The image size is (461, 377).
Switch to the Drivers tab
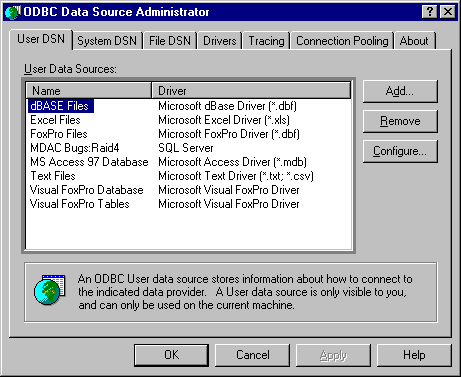click(220, 41)
